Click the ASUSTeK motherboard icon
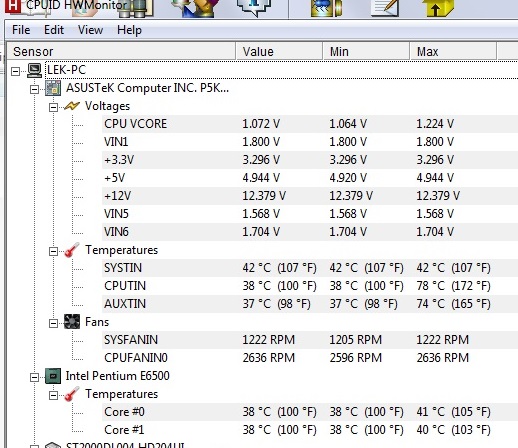This screenshot has height=448, width=518. coord(53,88)
